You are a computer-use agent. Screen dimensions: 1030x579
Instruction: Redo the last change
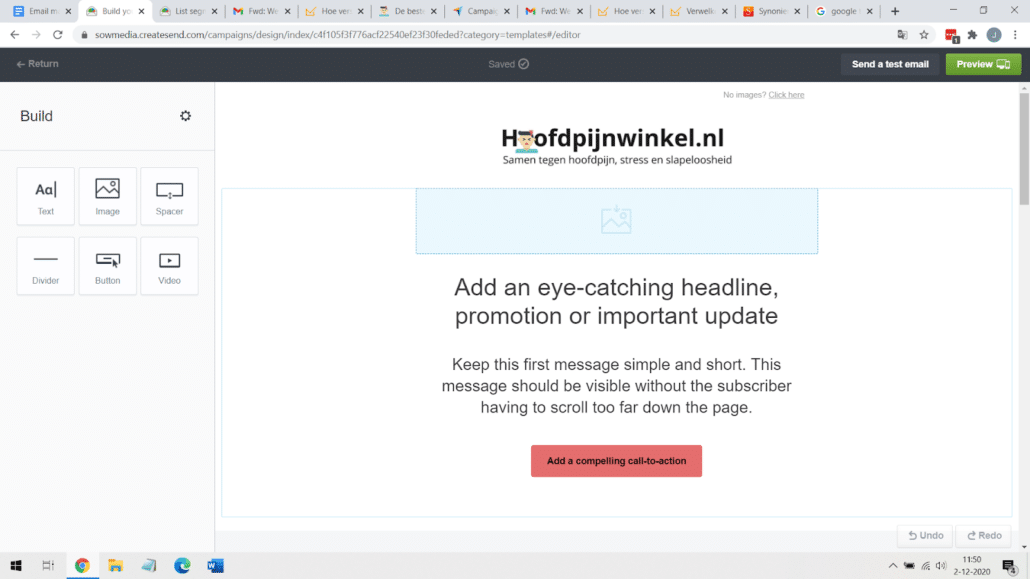[x=983, y=536]
